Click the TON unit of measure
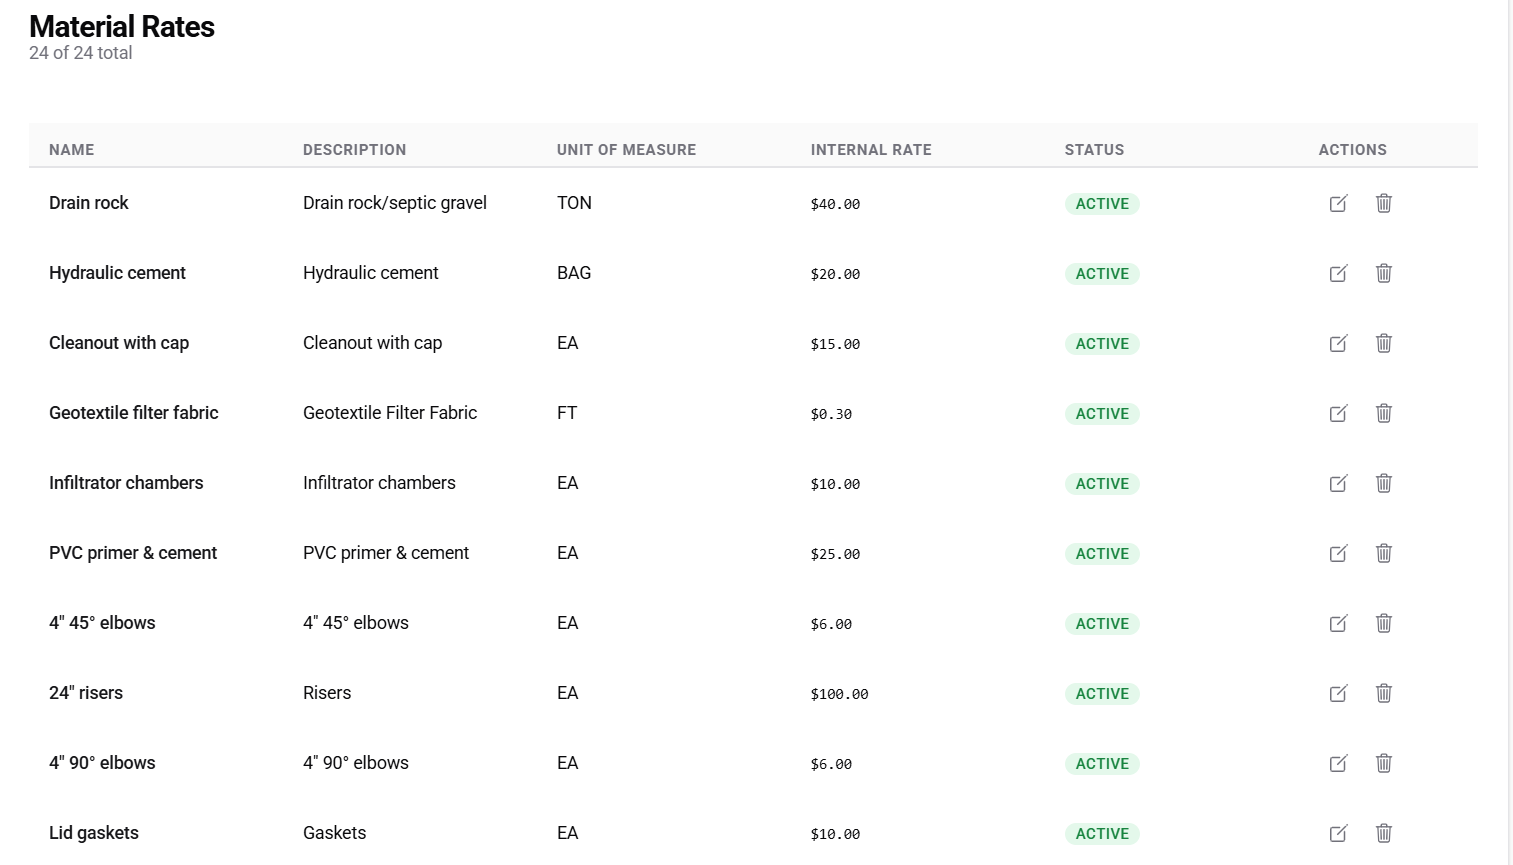The image size is (1513, 865). point(574,203)
